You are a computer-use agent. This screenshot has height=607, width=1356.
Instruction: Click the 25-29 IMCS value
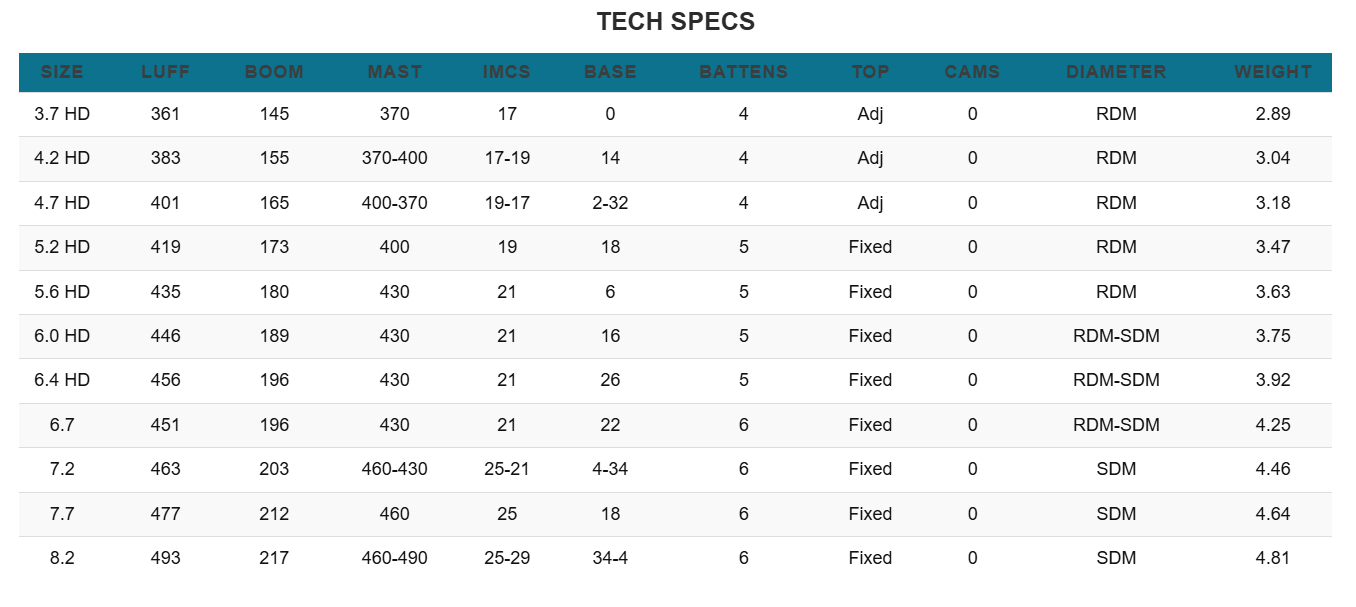507,558
